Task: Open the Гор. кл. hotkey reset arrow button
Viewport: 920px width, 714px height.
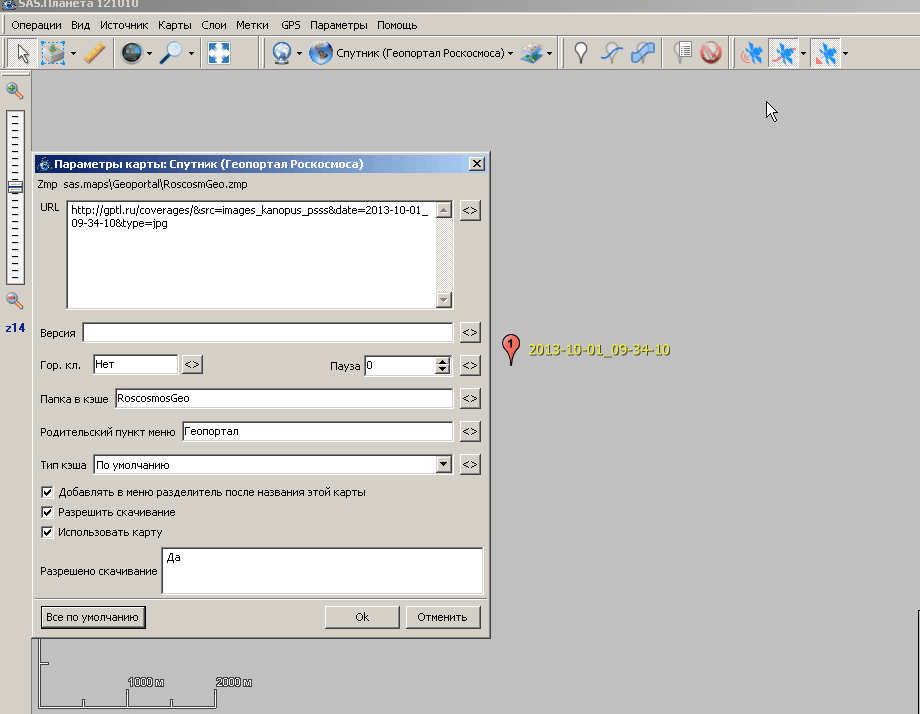Action: (x=193, y=365)
